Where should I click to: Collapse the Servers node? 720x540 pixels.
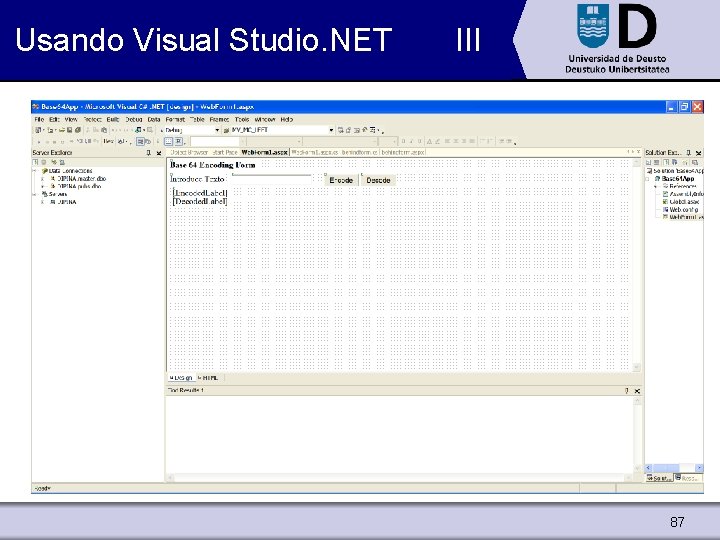click(x=34, y=194)
